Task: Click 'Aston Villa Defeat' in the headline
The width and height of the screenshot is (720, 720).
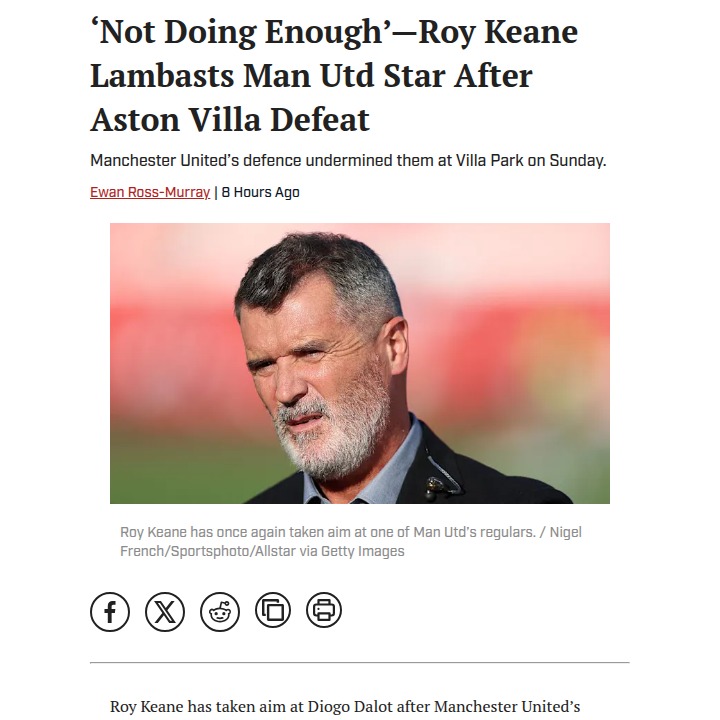Action: point(230,120)
